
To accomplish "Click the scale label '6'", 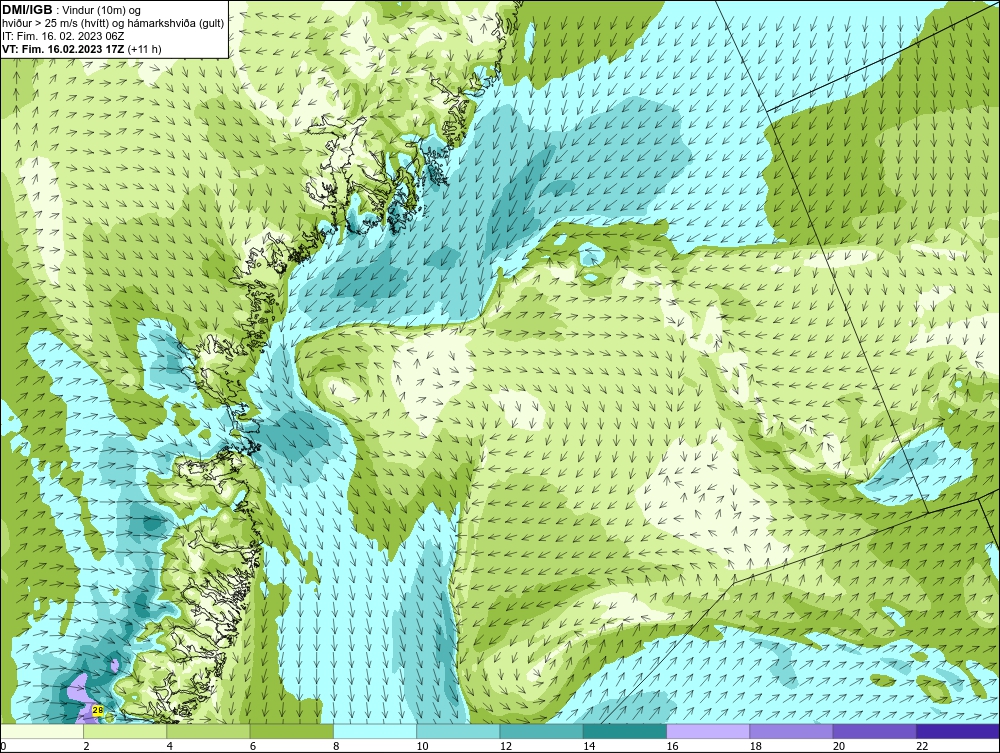I will [253, 746].
